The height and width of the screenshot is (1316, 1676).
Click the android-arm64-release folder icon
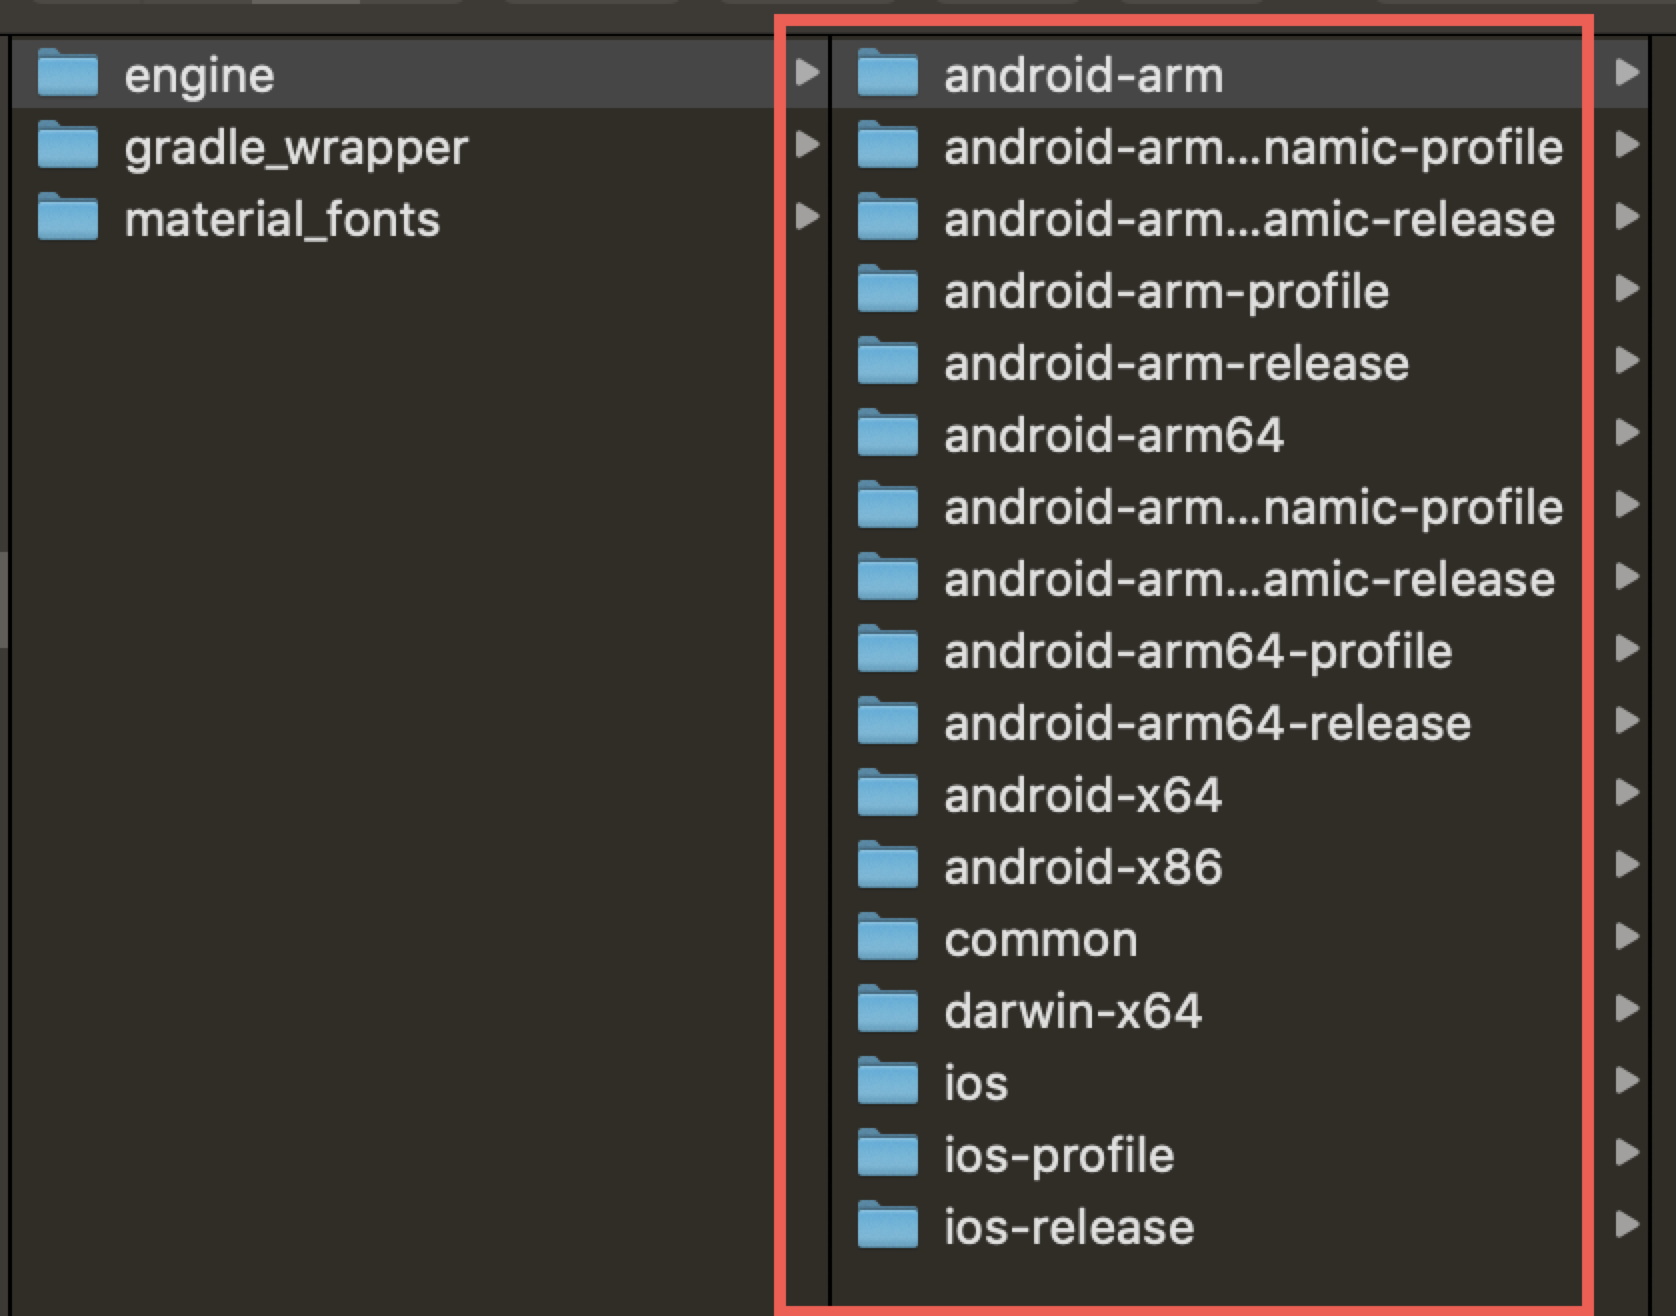pos(888,721)
